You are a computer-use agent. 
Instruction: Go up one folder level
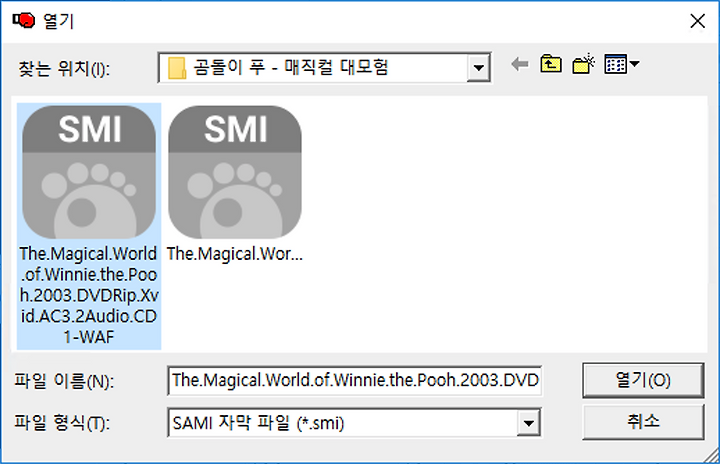point(551,64)
